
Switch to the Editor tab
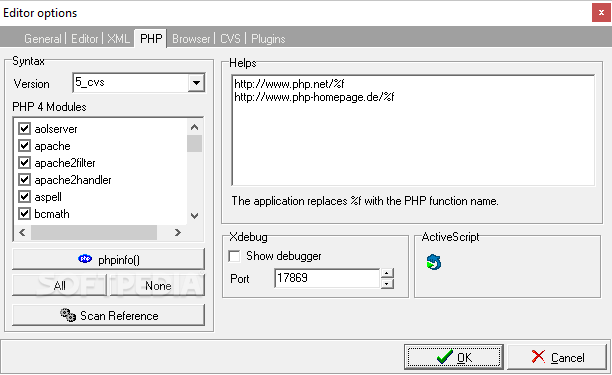(x=84, y=39)
